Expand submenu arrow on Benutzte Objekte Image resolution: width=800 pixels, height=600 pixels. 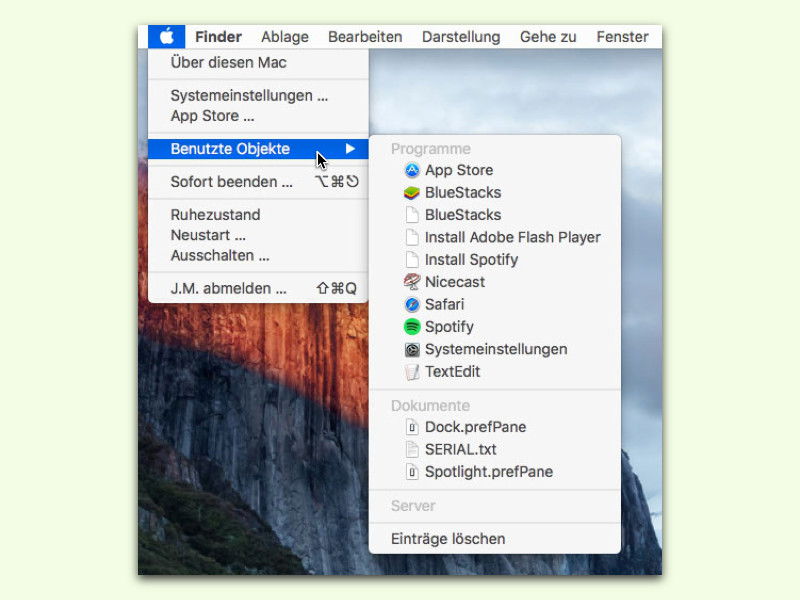(350, 148)
